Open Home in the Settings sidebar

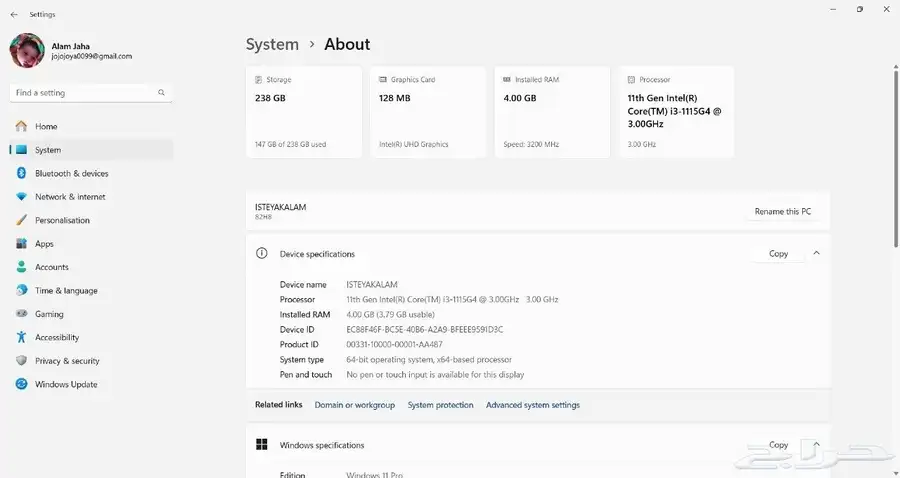(91, 126)
